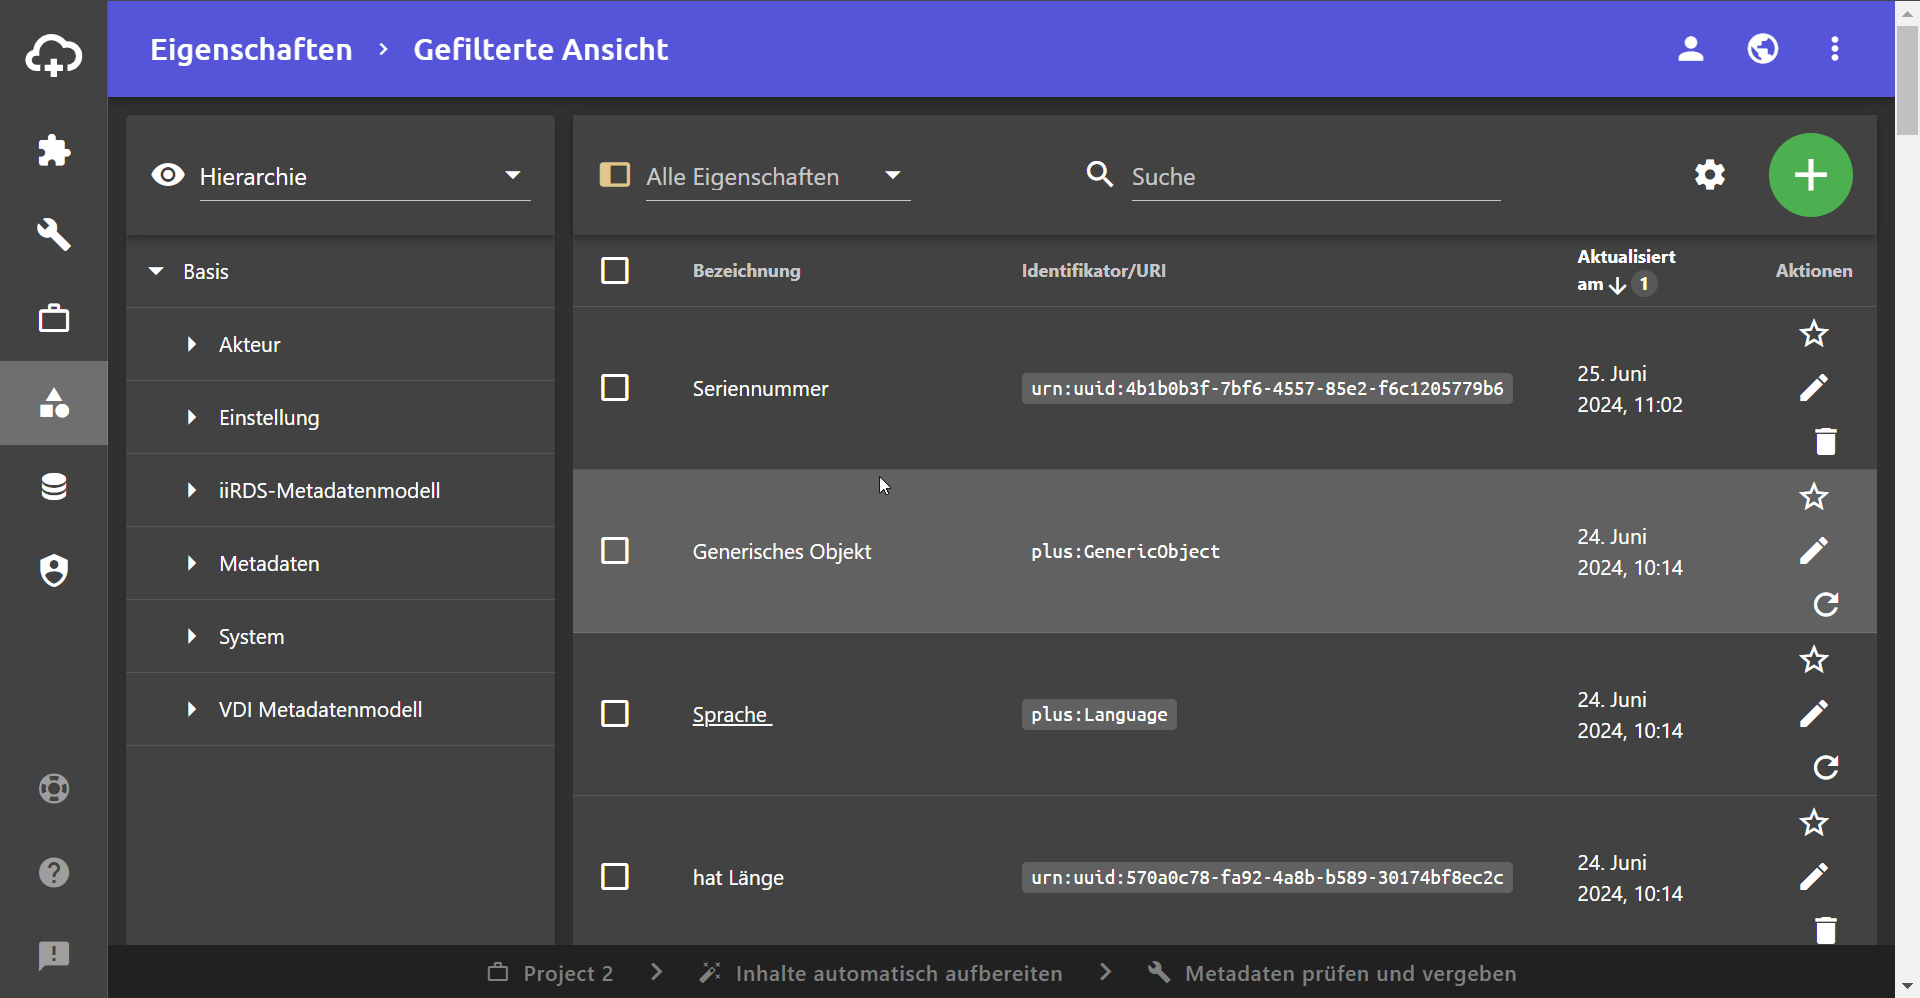This screenshot has height=998, width=1920.
Task: Select the Generisches Objekt row checkbox
Action: pos(615,551)
